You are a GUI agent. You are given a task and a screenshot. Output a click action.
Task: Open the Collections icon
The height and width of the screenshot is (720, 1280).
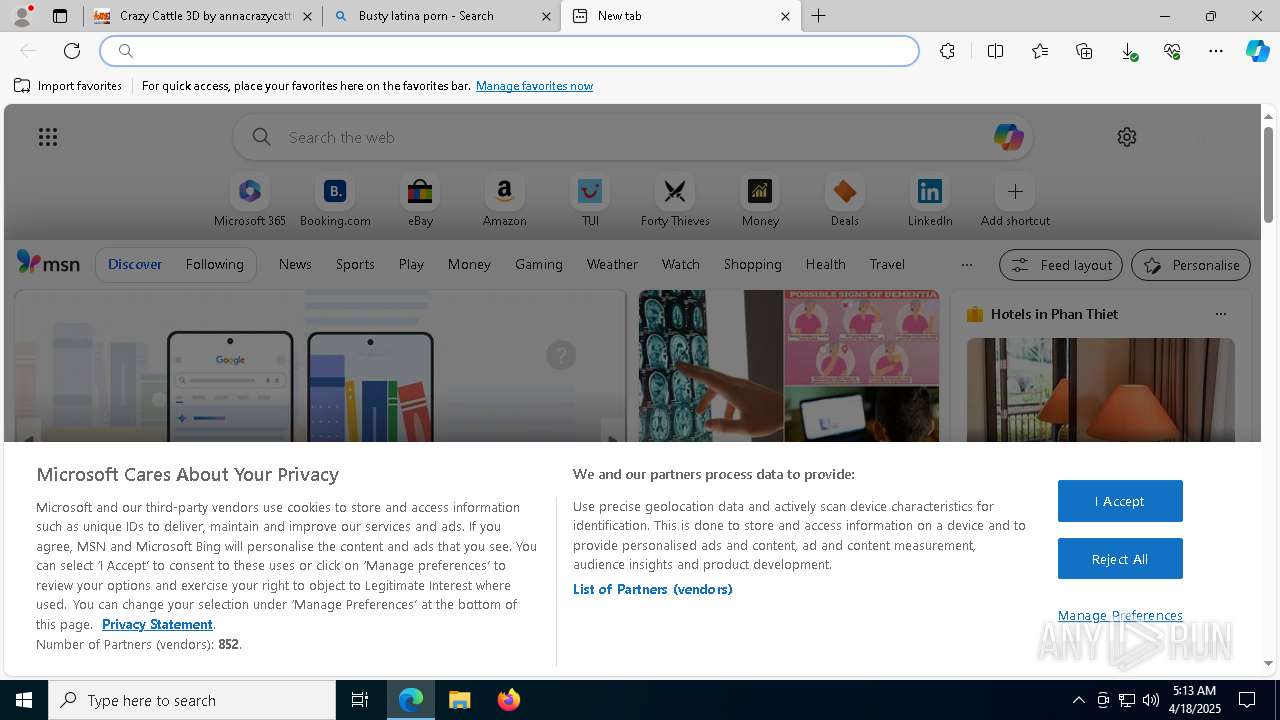point(1084,51)
